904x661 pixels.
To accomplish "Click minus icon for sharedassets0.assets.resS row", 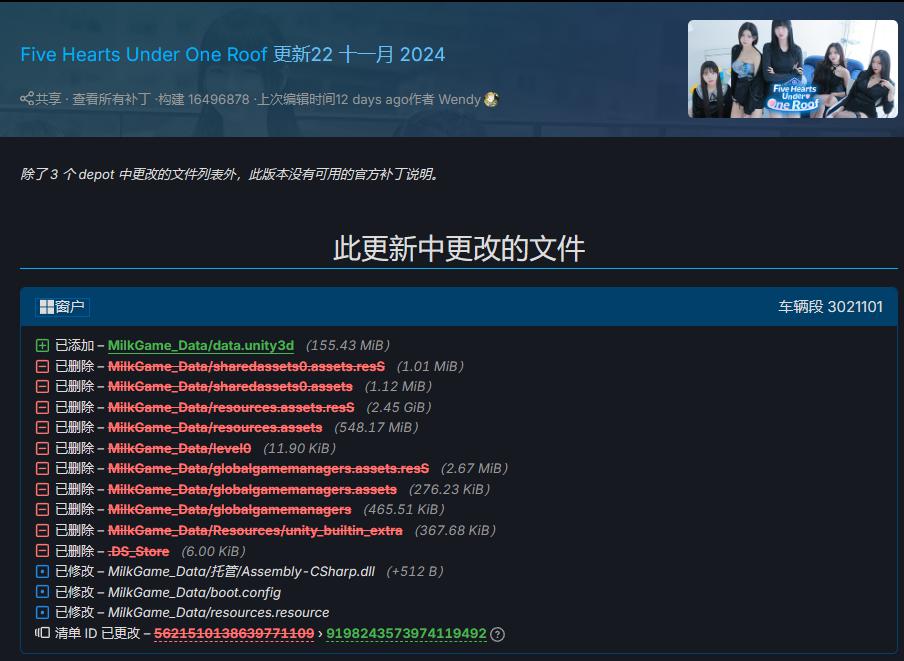I will coord(42,367).
